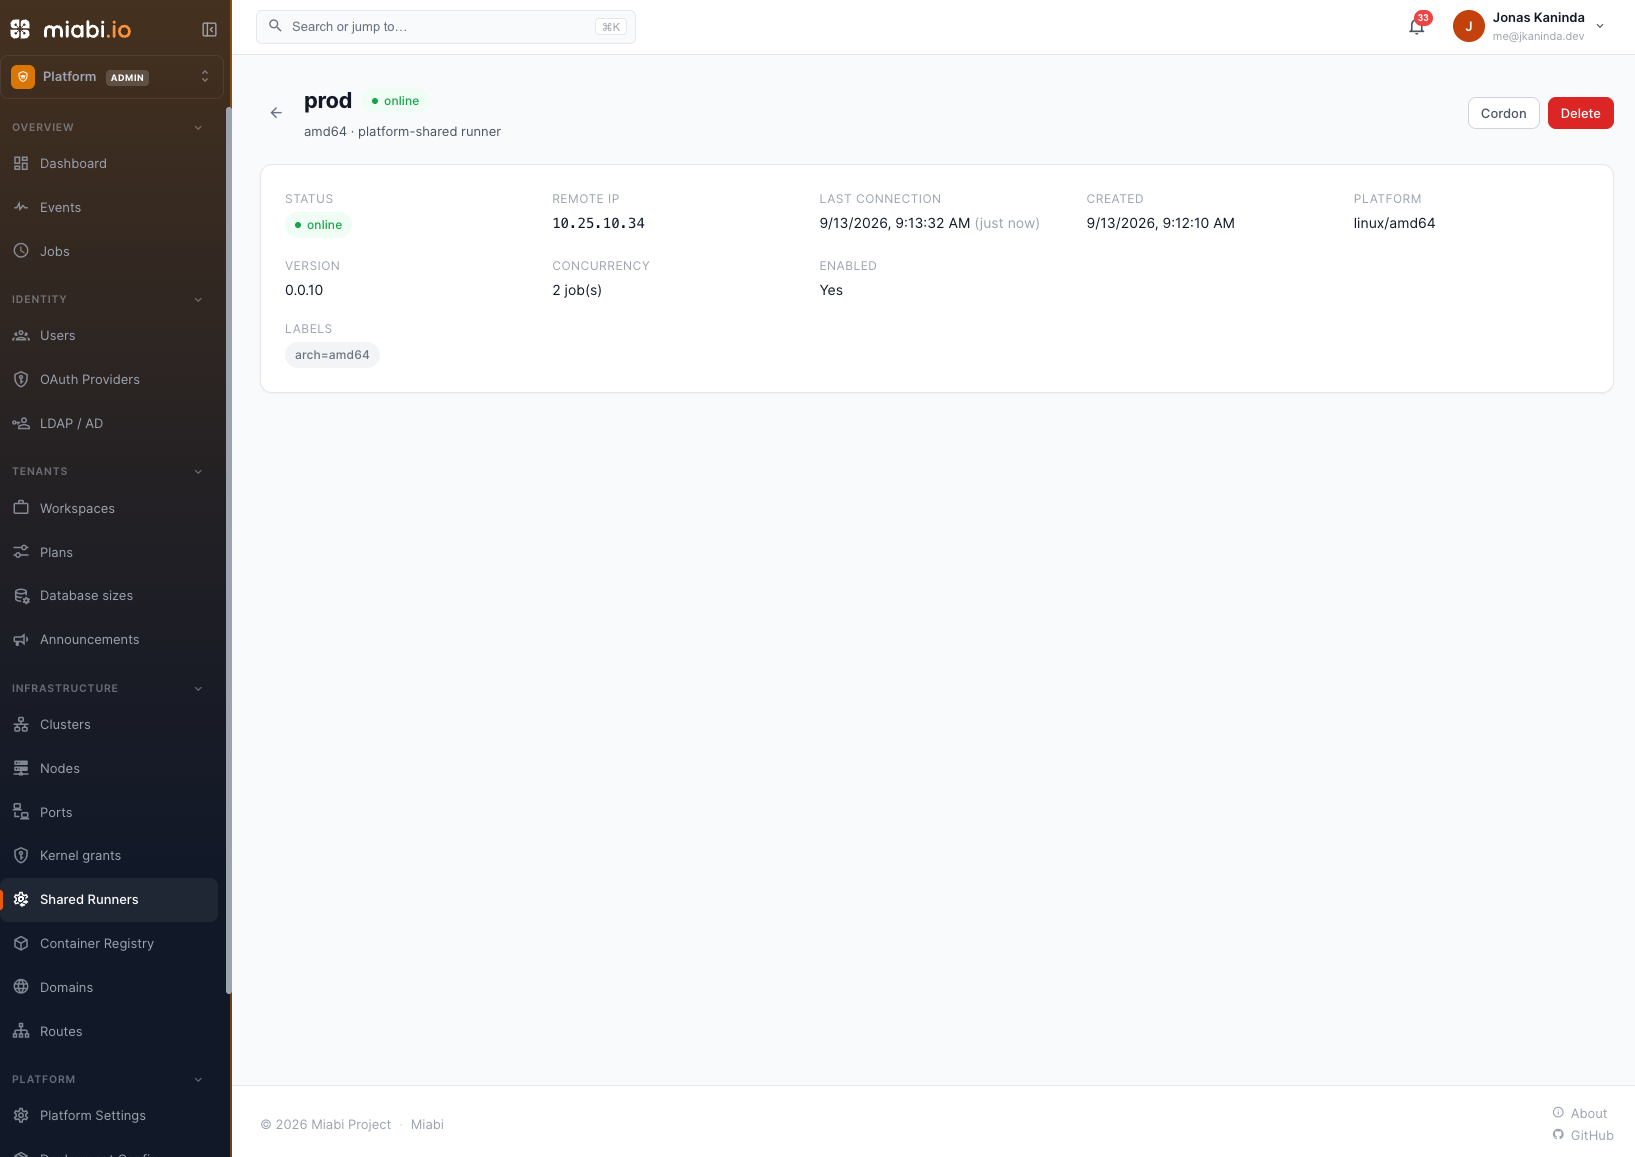Open OAuth Providers shield icon
Viewport: 1635px width, 1157px height.
click(21, 379)
